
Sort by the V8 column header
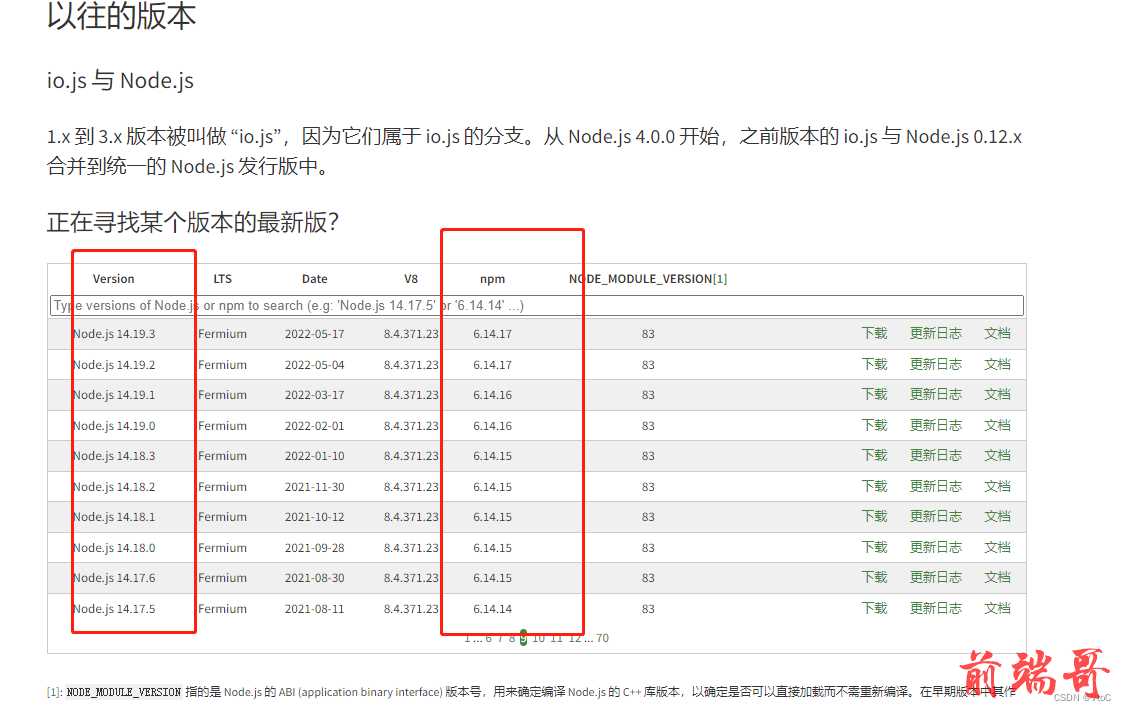click(411, 279)
